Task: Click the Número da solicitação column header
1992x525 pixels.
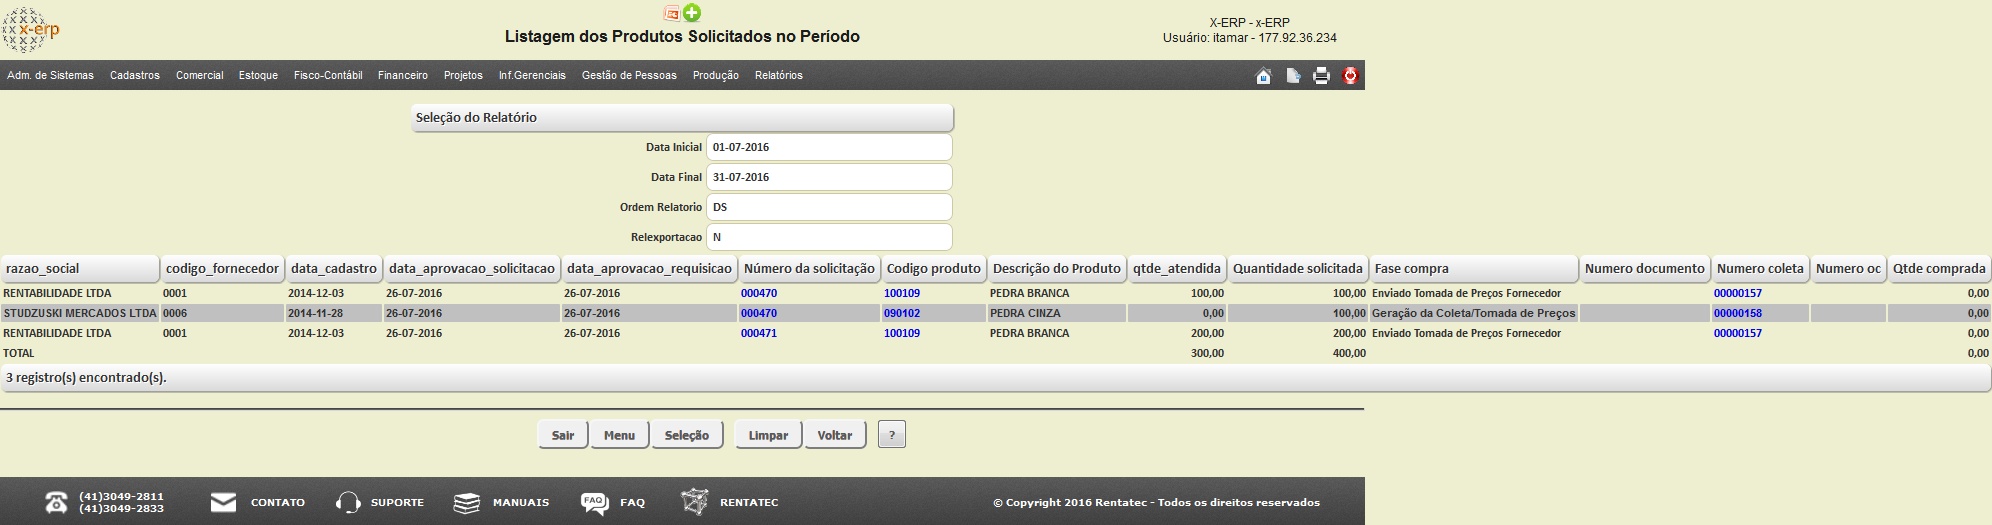Action: [809, 269]
